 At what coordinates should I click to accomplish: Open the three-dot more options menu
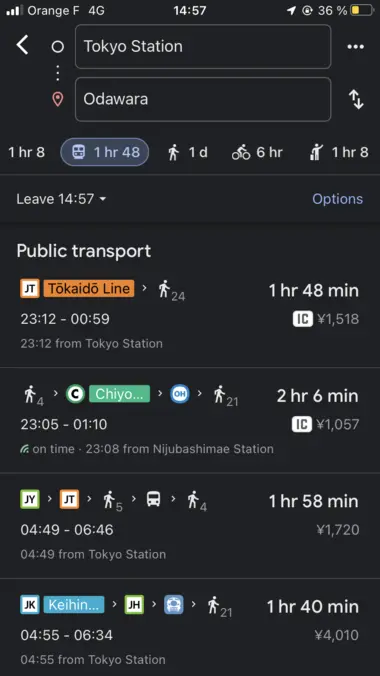pos(356,47)
